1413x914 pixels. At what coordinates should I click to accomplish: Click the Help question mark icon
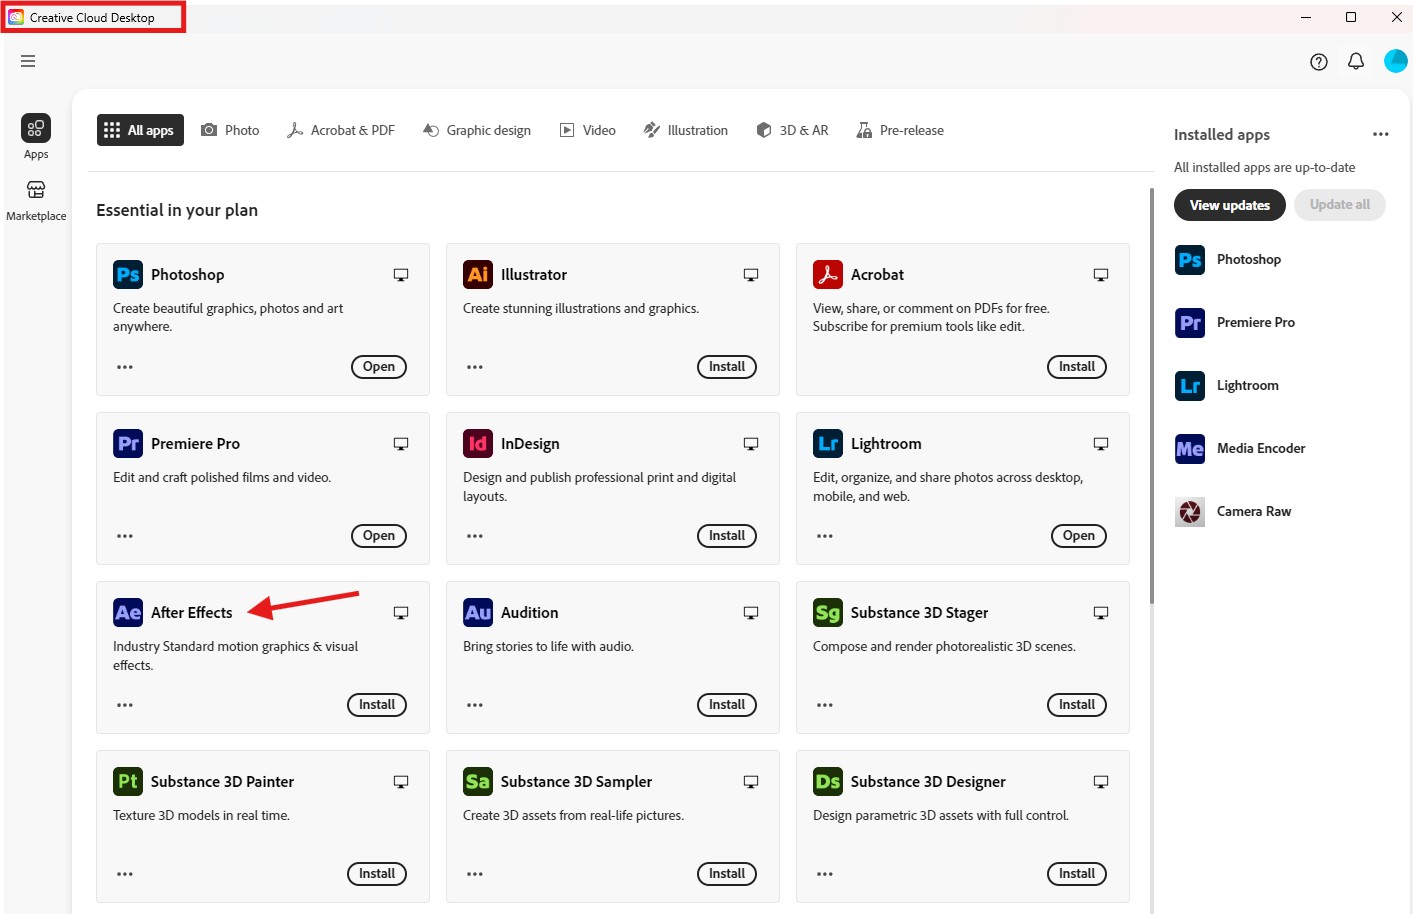click(1319, 62)
